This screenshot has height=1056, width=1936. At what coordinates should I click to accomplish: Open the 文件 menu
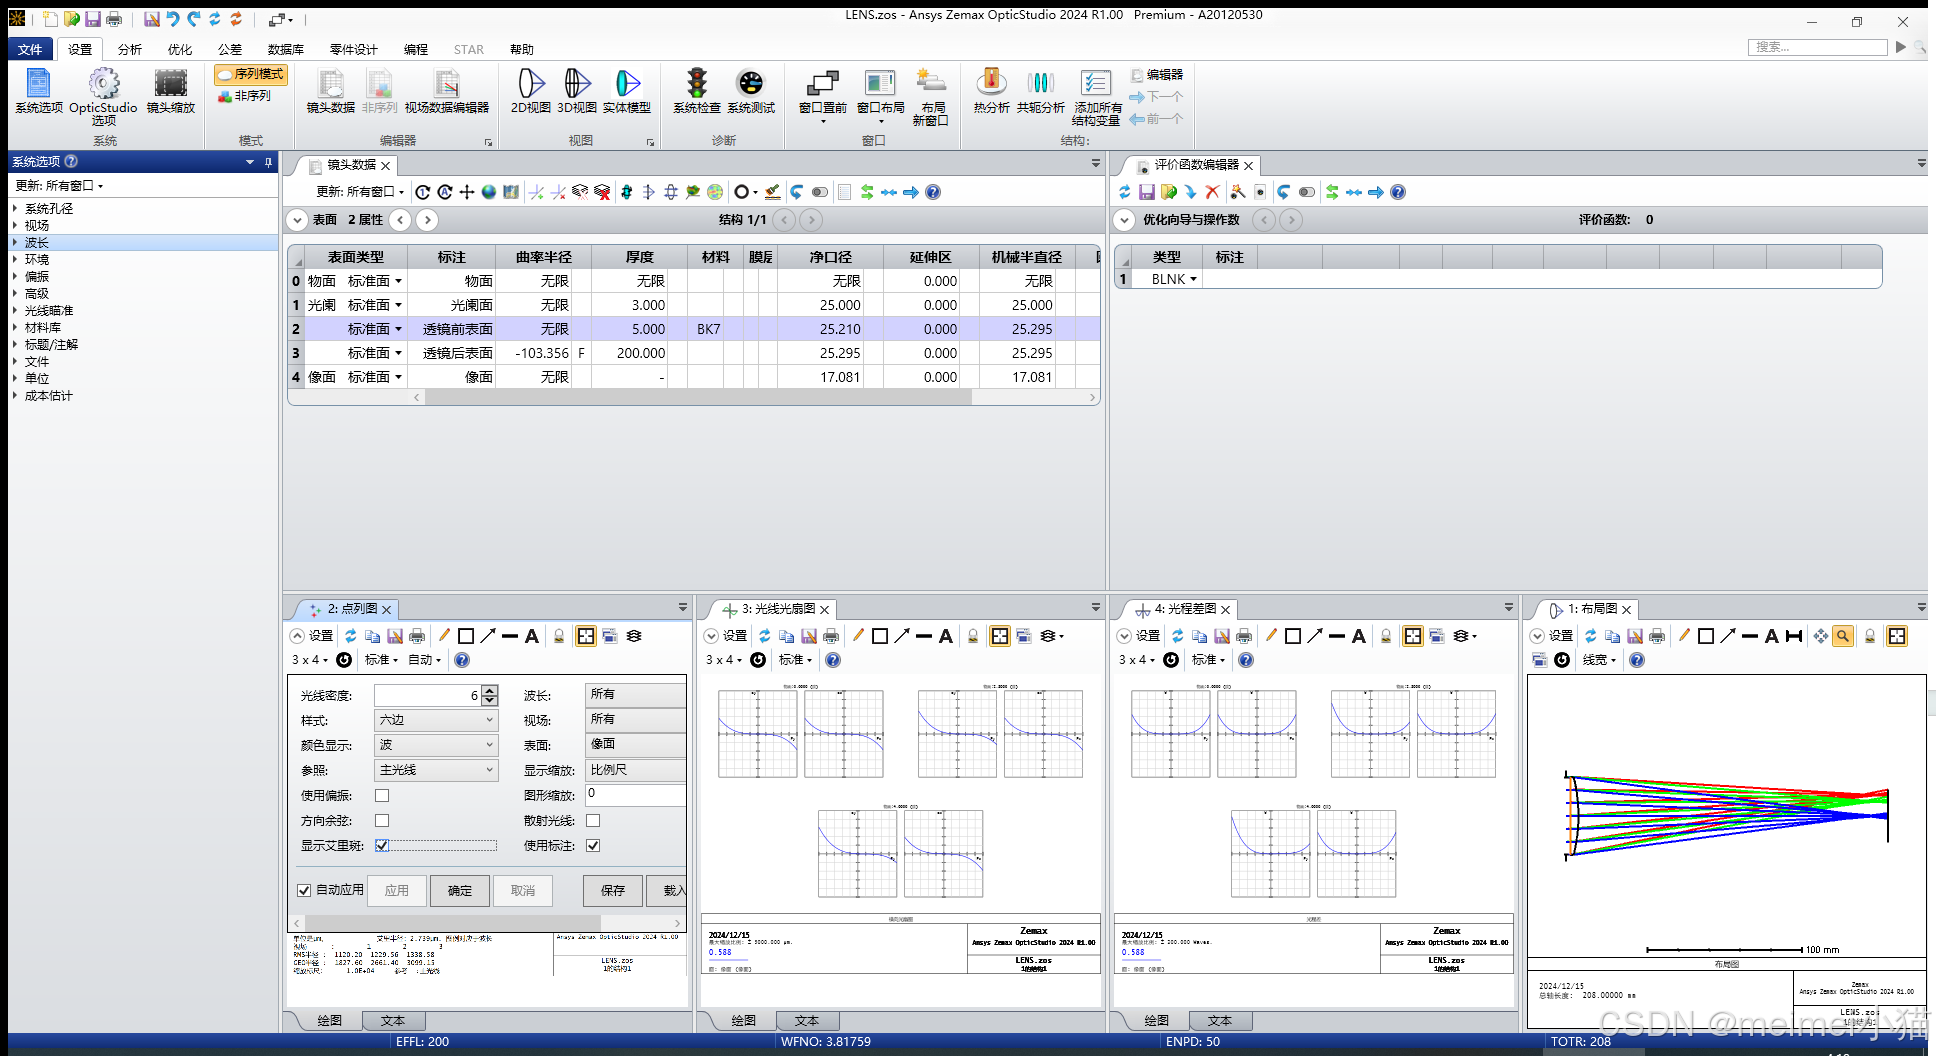[30, 49]
